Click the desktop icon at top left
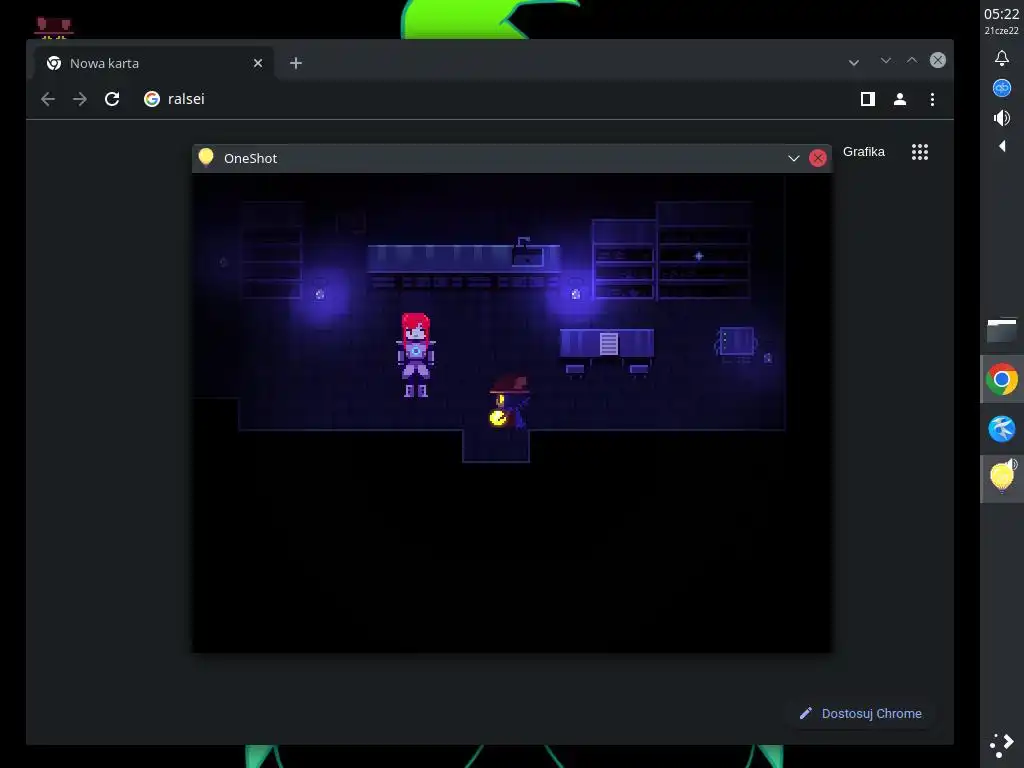 [54, 28]
